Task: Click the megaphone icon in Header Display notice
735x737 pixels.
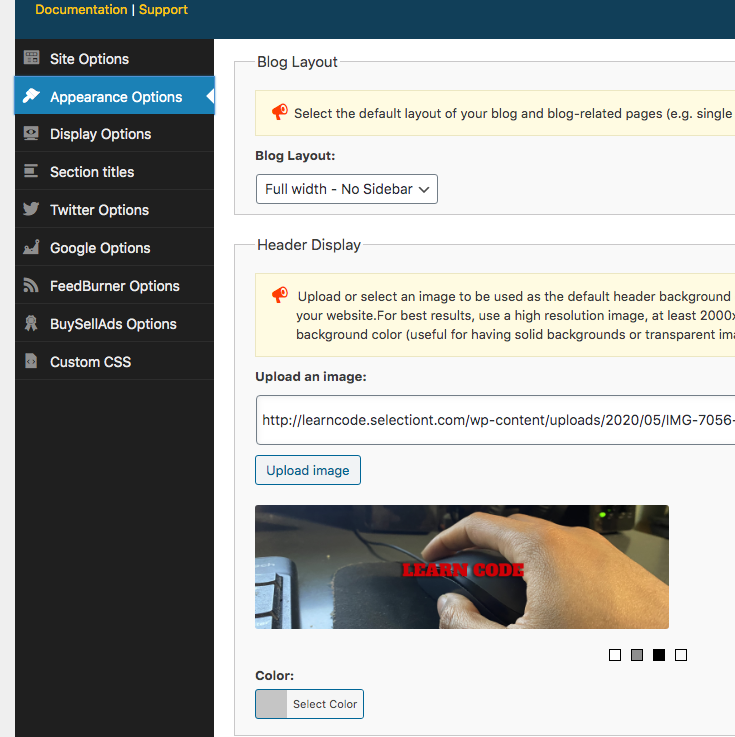Action: [x=280, y=295]
